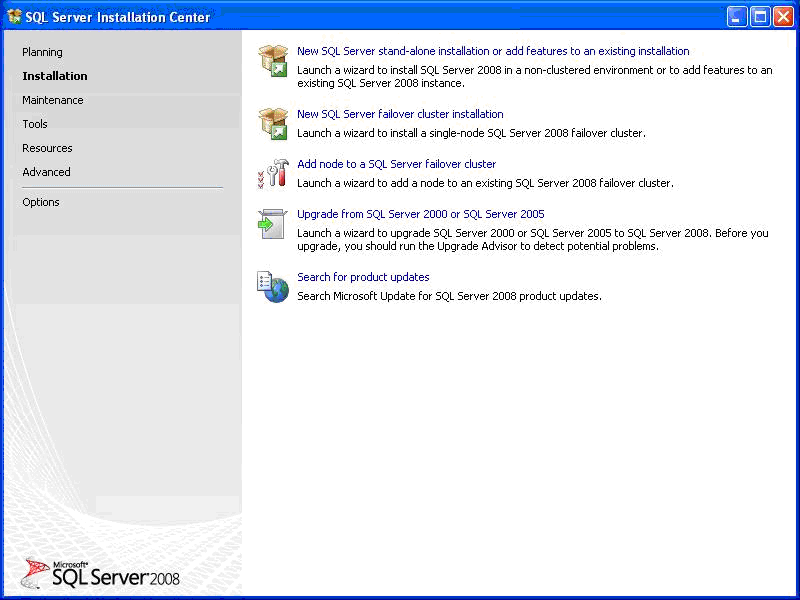Open the Advanced section
800x600 pixels.
click(46, 172)
